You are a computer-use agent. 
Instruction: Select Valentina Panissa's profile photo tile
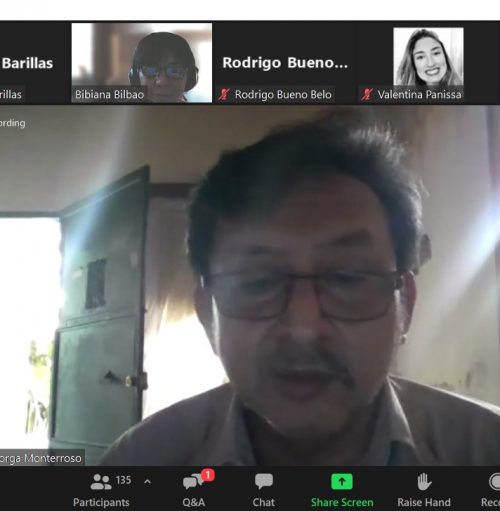428,57
